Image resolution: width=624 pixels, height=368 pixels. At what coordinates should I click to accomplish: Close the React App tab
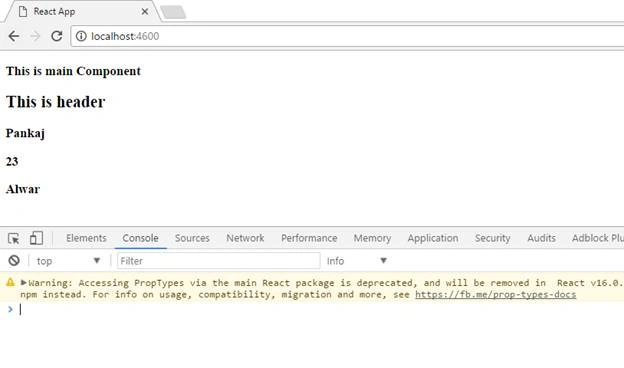145,12
